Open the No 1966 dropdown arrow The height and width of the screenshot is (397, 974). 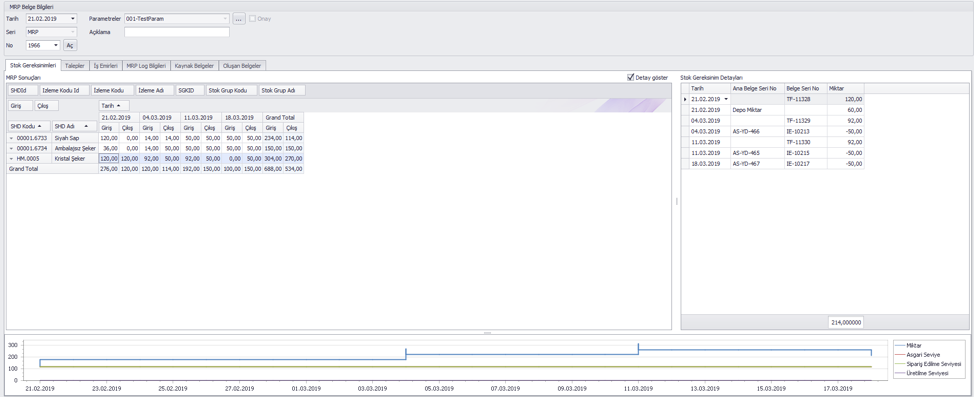tap(57, 45)
